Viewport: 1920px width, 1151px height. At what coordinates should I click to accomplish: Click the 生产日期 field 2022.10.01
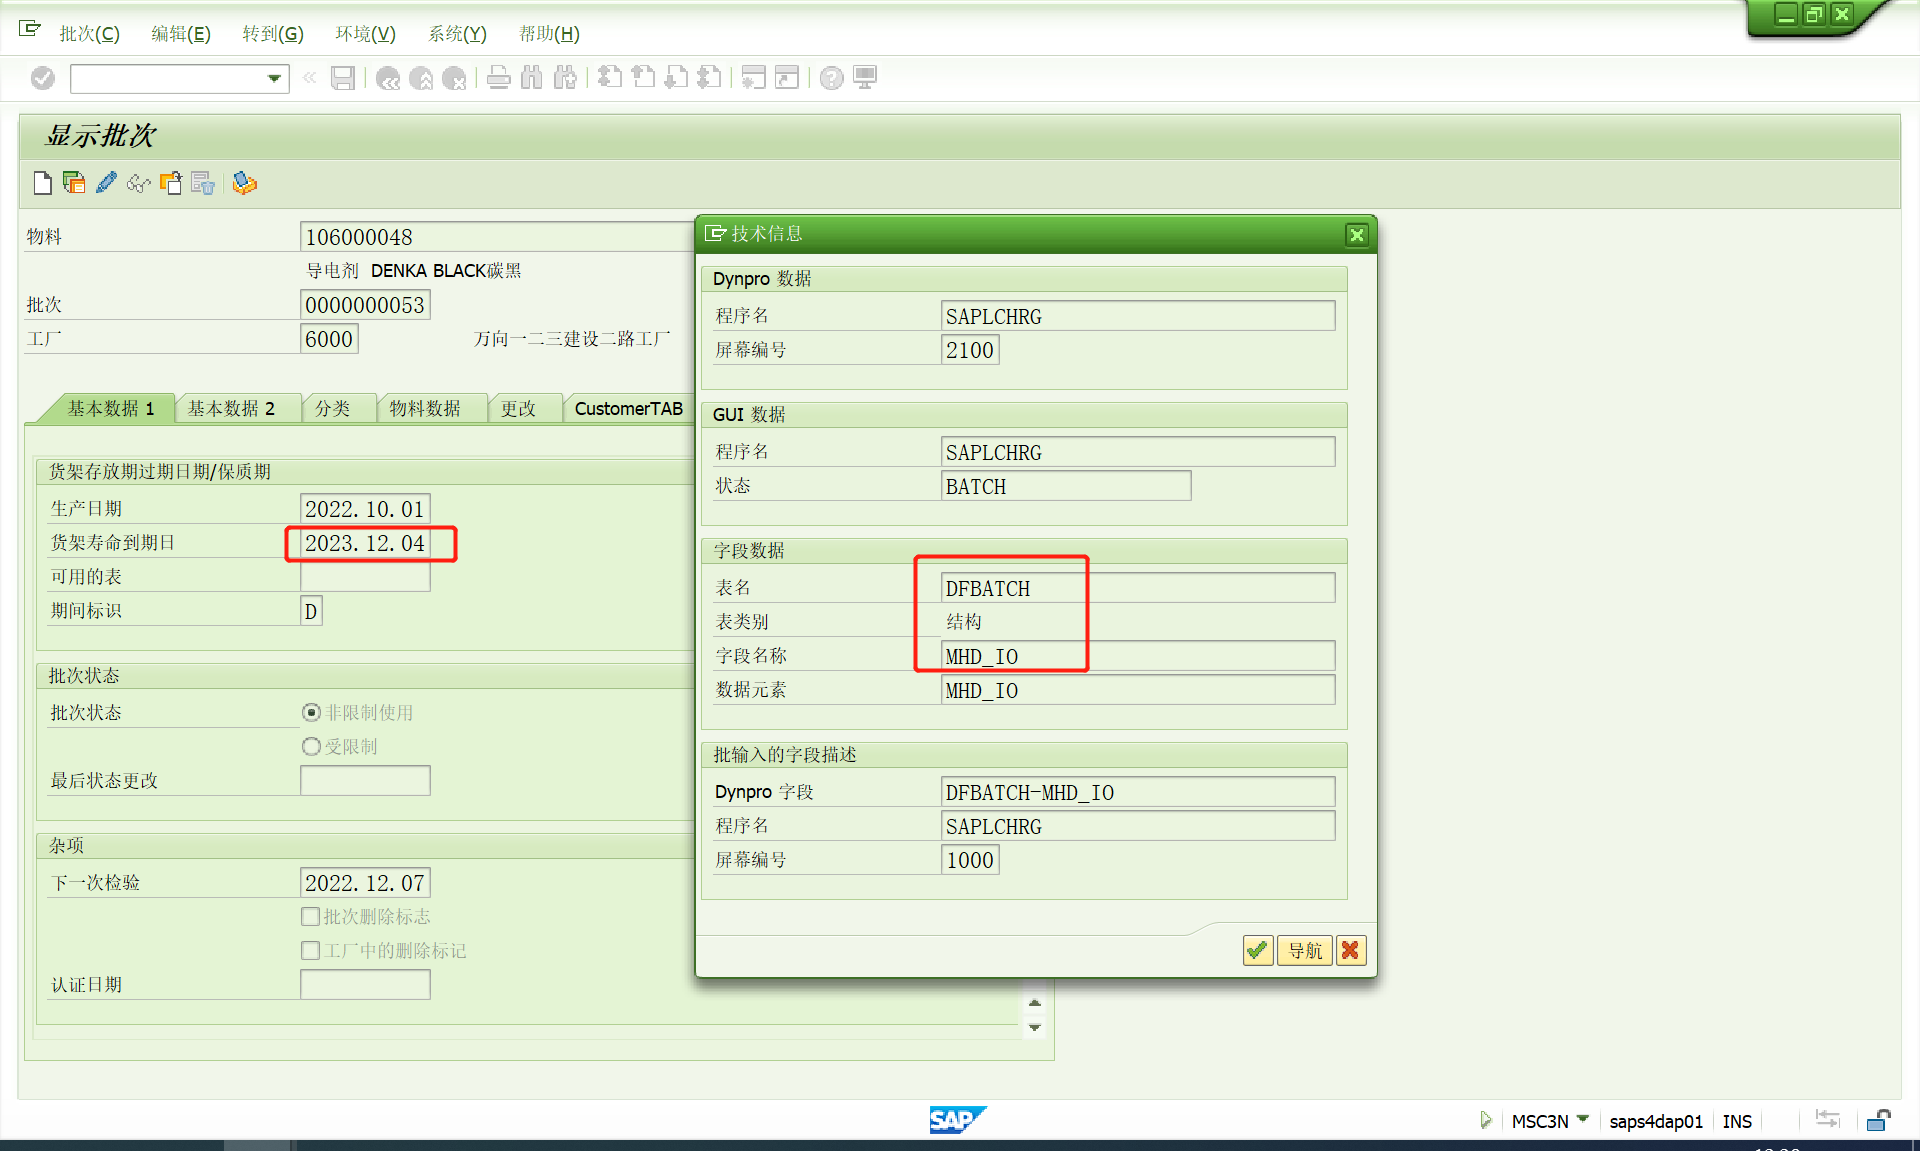(x=365, y=509)
